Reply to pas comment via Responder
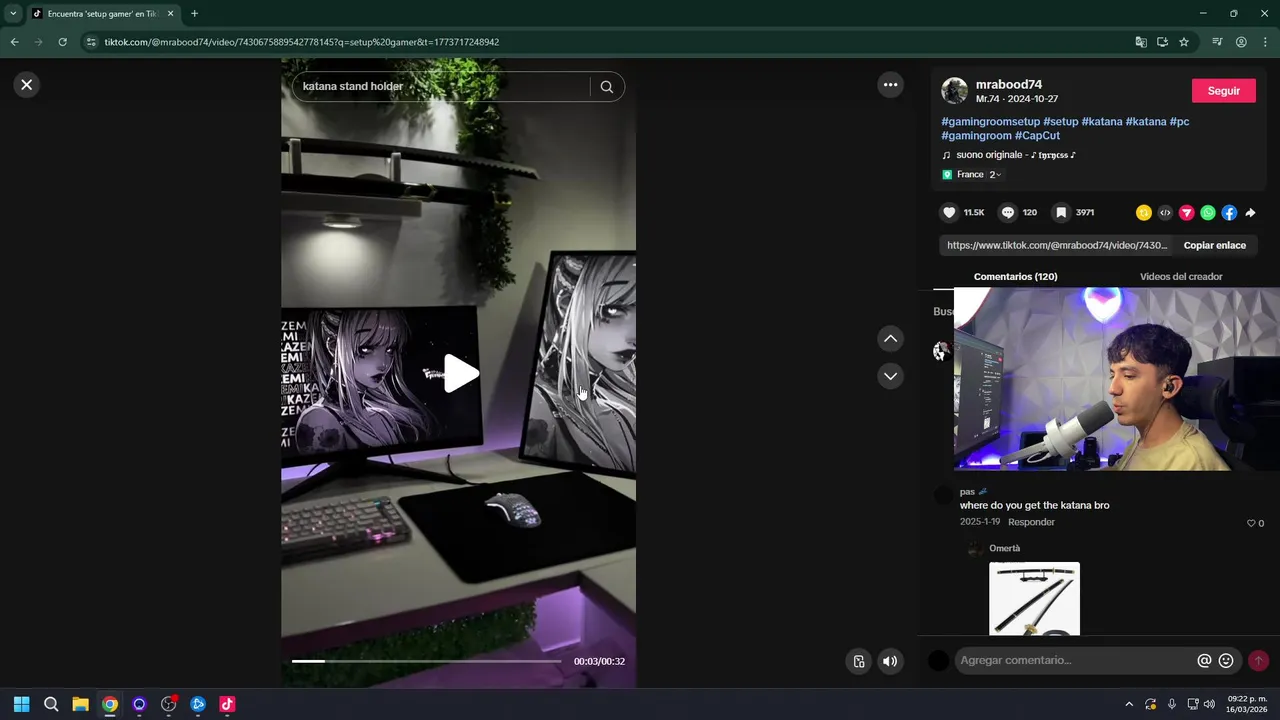The image size is (1280, 720). click(1031, 522)
